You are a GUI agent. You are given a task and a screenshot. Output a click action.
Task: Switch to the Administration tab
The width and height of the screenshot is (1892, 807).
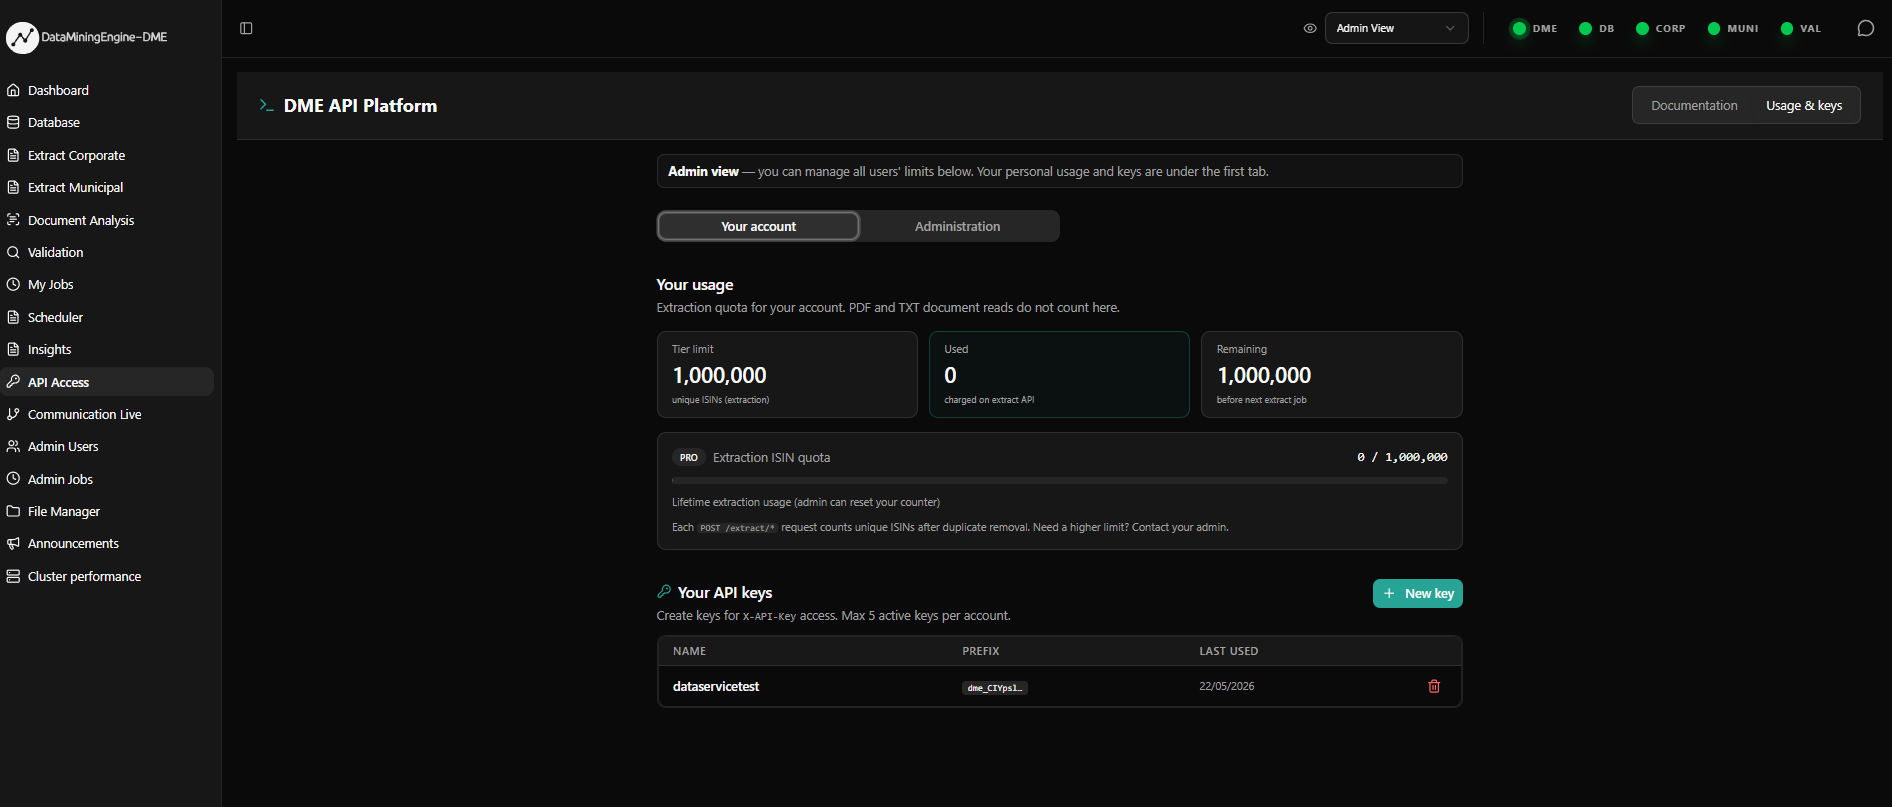click(x=958, y=226)
